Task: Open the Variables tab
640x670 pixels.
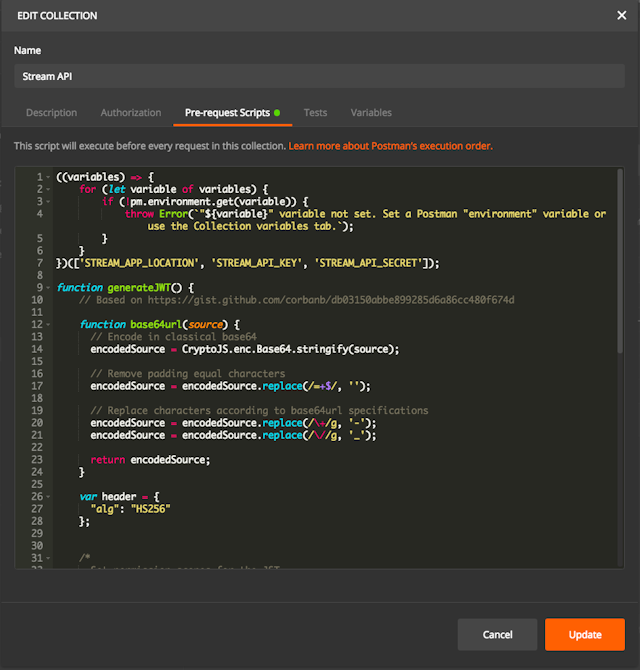Action: [x=371, y=113]
